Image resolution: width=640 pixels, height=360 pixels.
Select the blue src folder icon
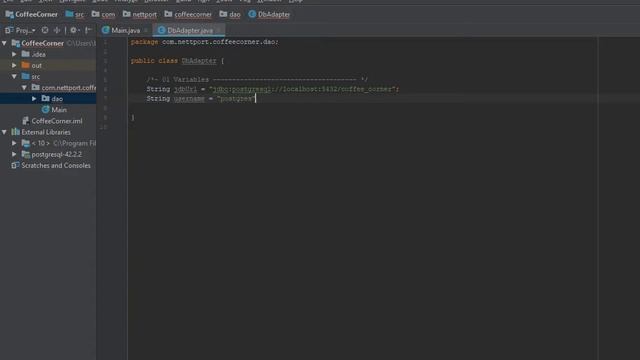point(26,76)
